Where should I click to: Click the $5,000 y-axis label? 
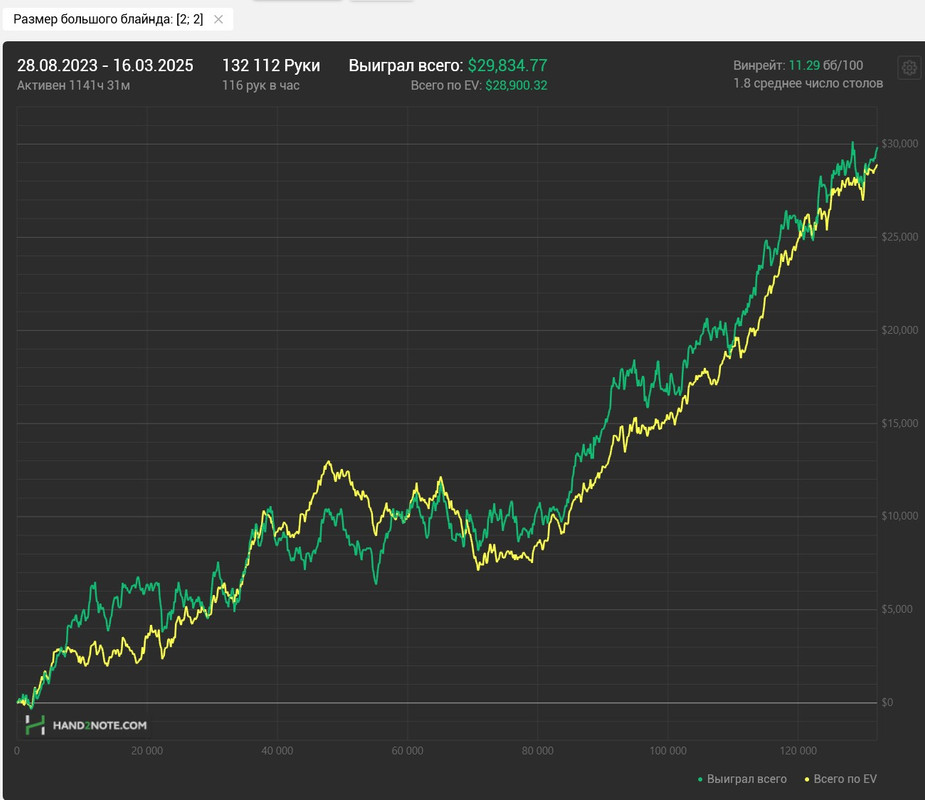click(897, 609)
